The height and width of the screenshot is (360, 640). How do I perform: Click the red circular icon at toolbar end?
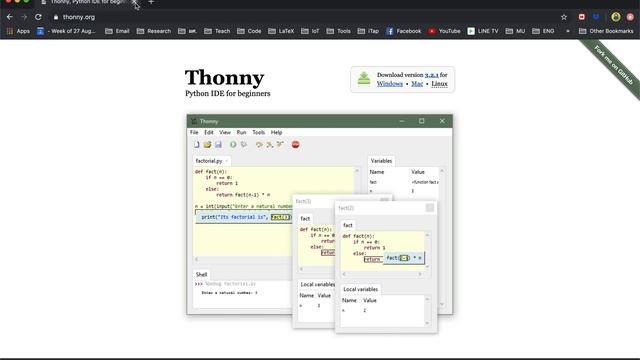(630, 17)
